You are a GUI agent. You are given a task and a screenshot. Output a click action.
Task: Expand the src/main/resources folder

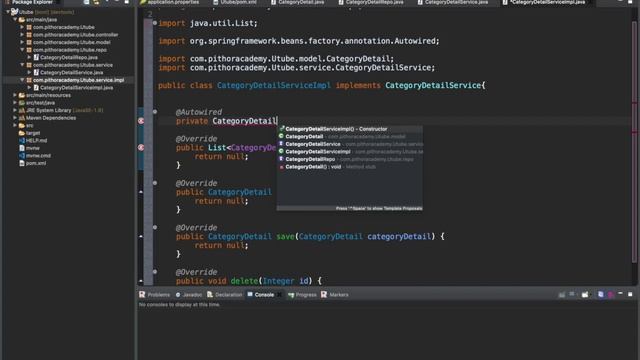click(x=15, y=95)
